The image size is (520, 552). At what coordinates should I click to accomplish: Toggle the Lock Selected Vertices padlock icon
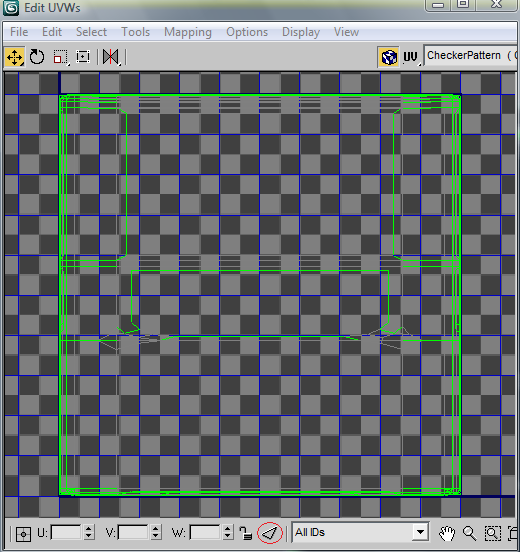245,533
